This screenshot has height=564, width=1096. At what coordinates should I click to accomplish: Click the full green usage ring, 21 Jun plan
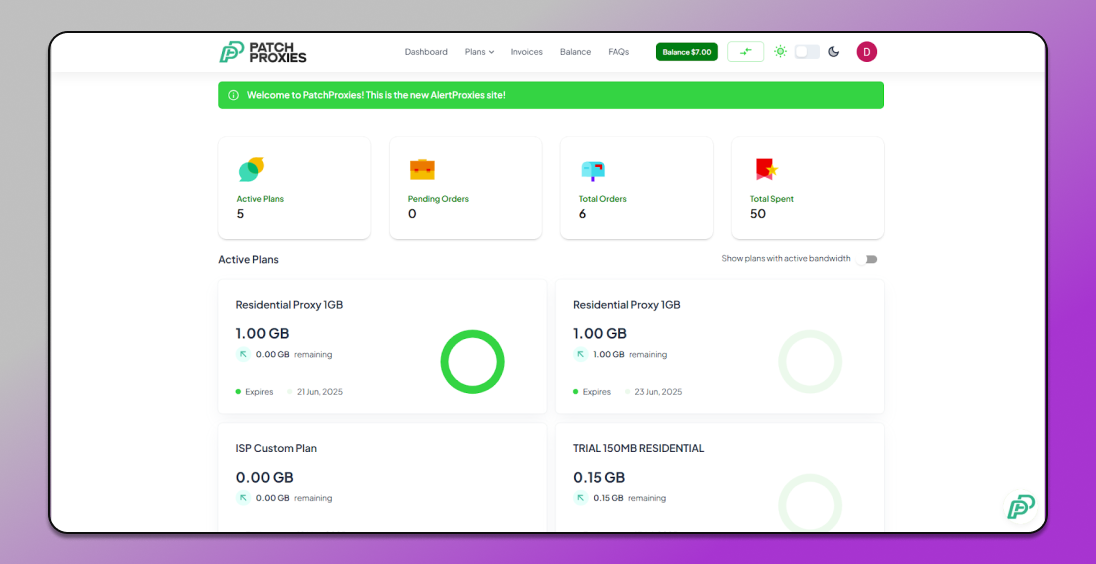click(473, 361)
